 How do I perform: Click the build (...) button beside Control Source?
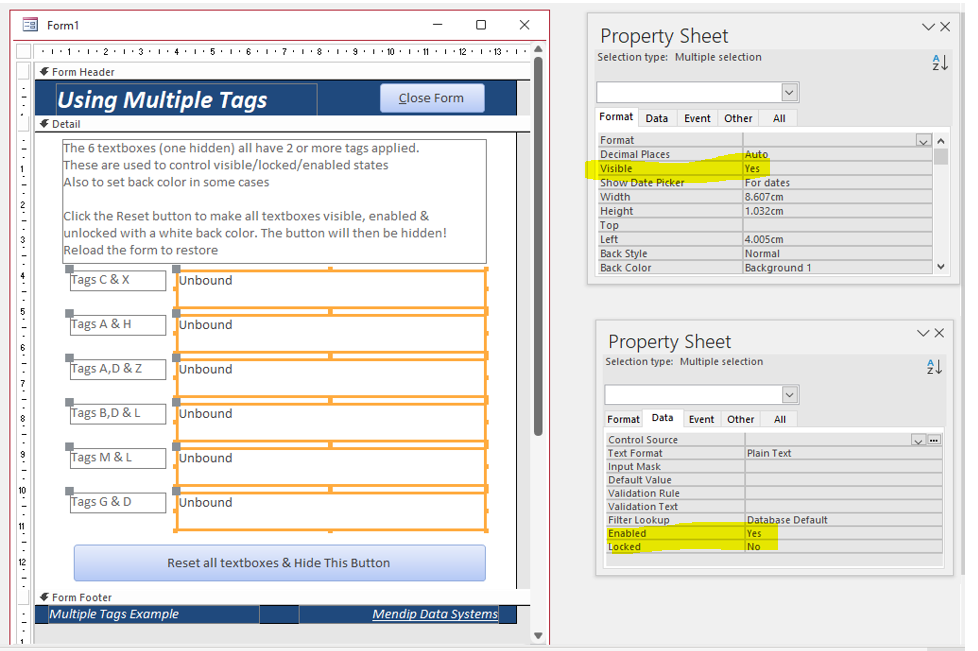pyautogui.click(x=934, y=440)
